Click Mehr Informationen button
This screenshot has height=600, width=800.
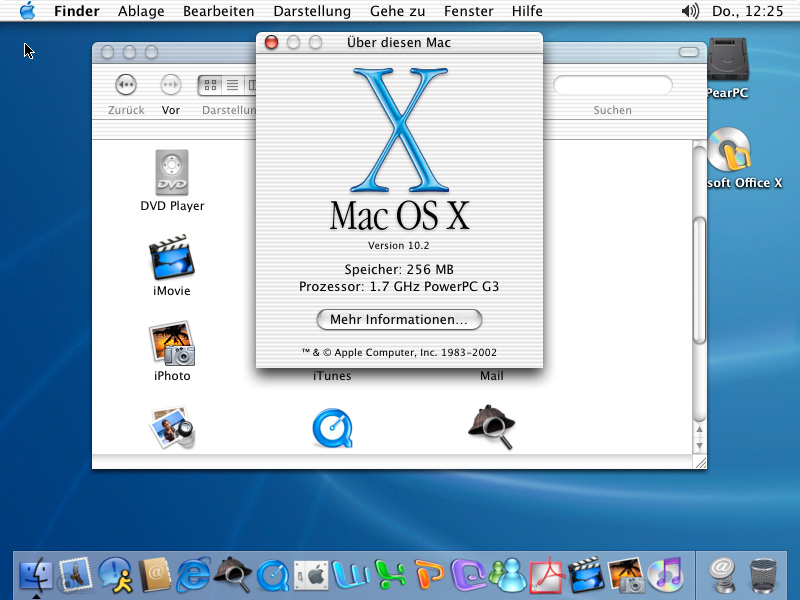click(x=399, y=319)
